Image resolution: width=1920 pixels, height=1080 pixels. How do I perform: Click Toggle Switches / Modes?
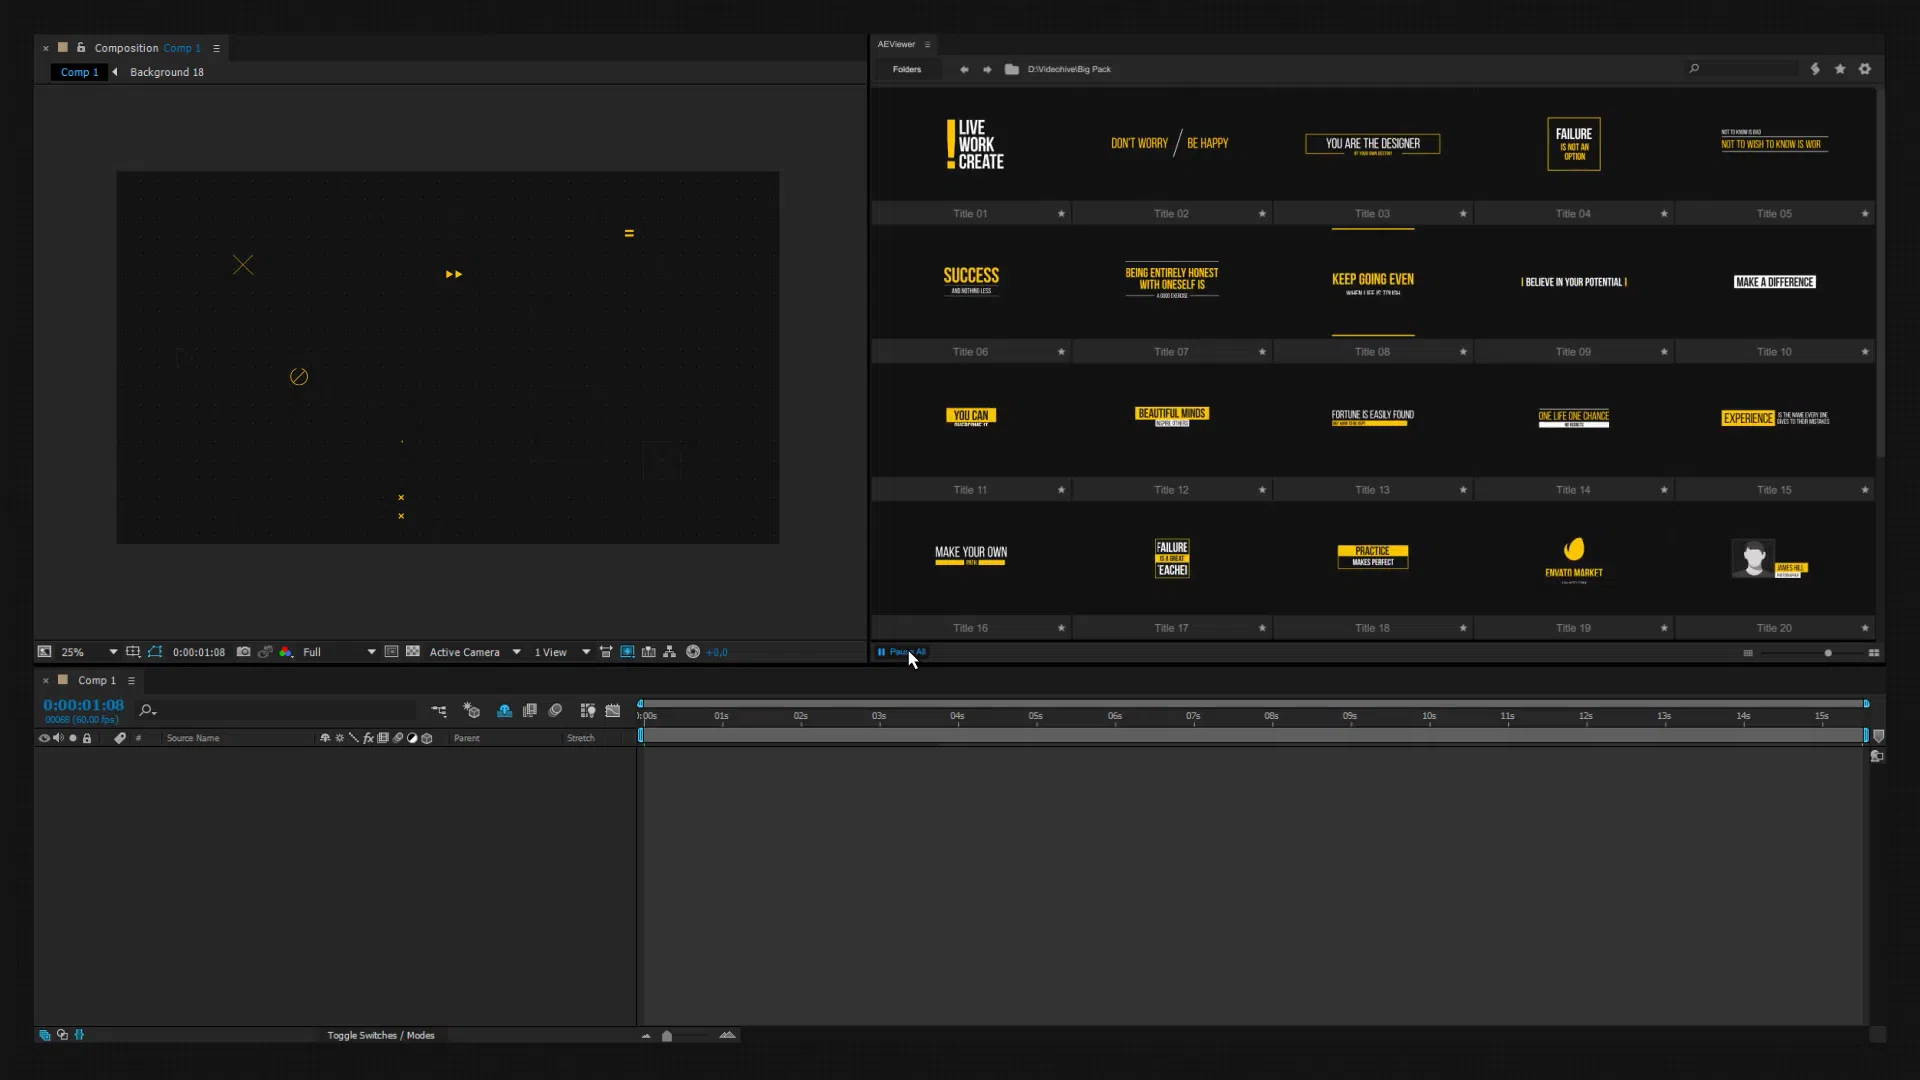[380, 1035]
